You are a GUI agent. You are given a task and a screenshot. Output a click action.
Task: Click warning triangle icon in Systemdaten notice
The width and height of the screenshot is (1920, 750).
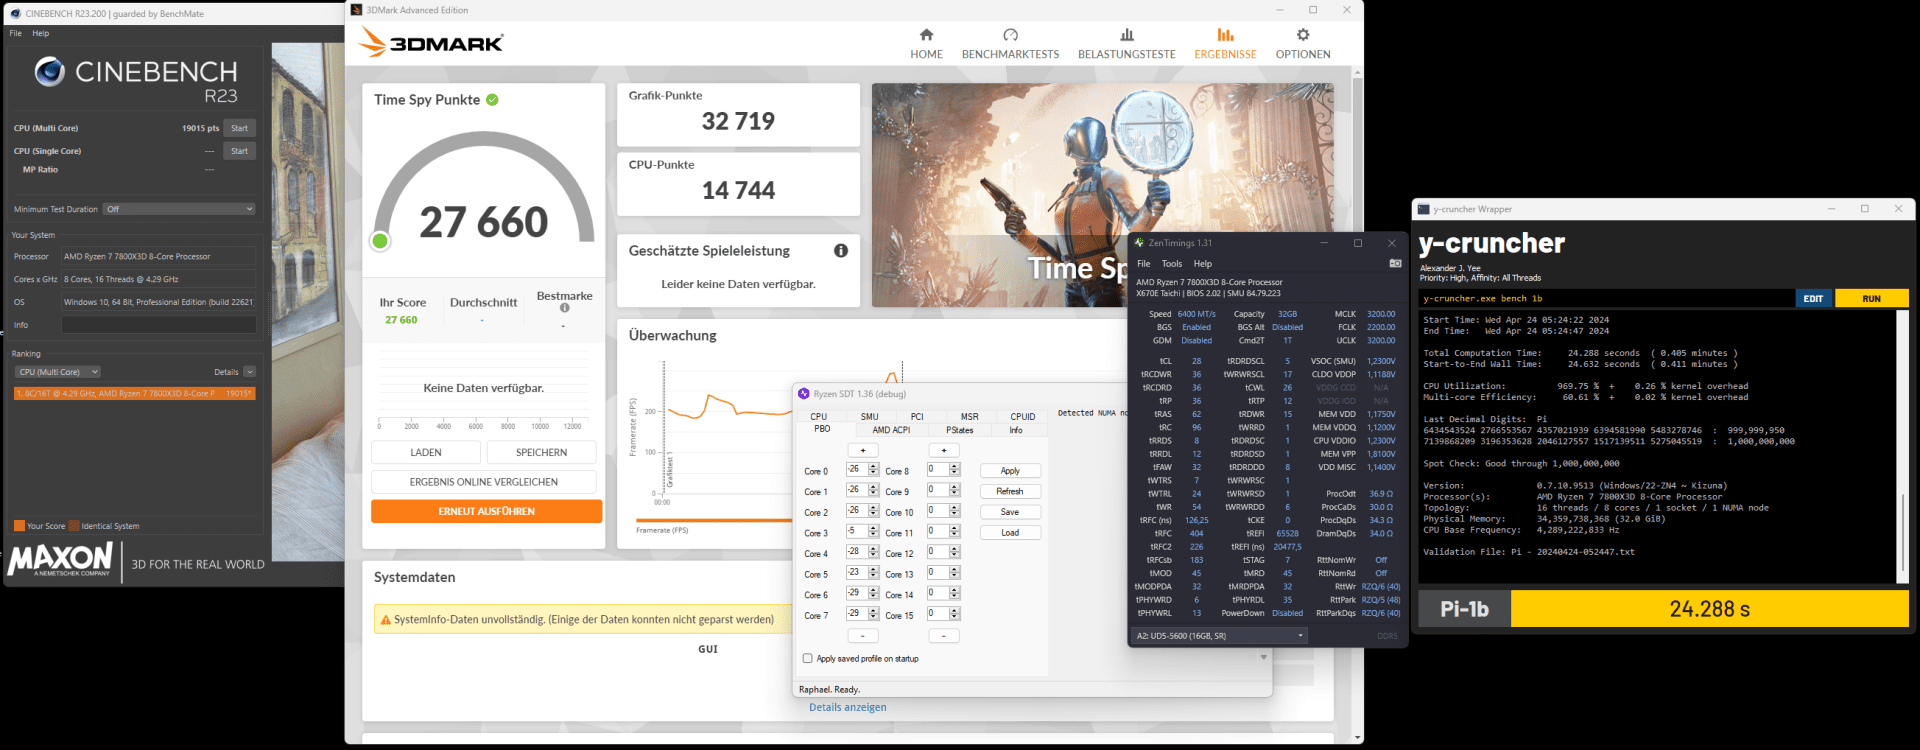coord(385,620)
